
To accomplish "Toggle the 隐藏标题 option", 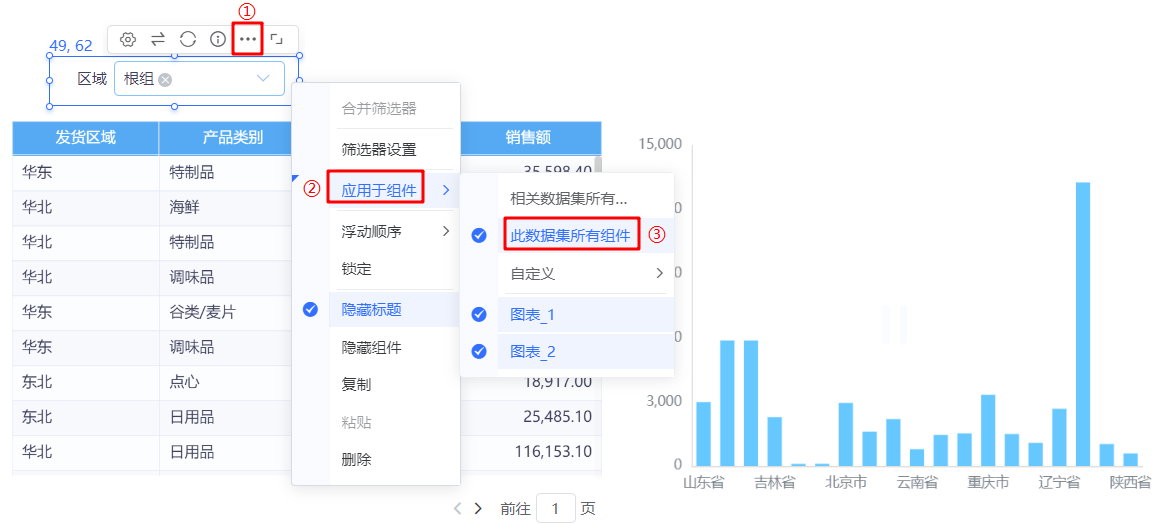I will [394, 310].
